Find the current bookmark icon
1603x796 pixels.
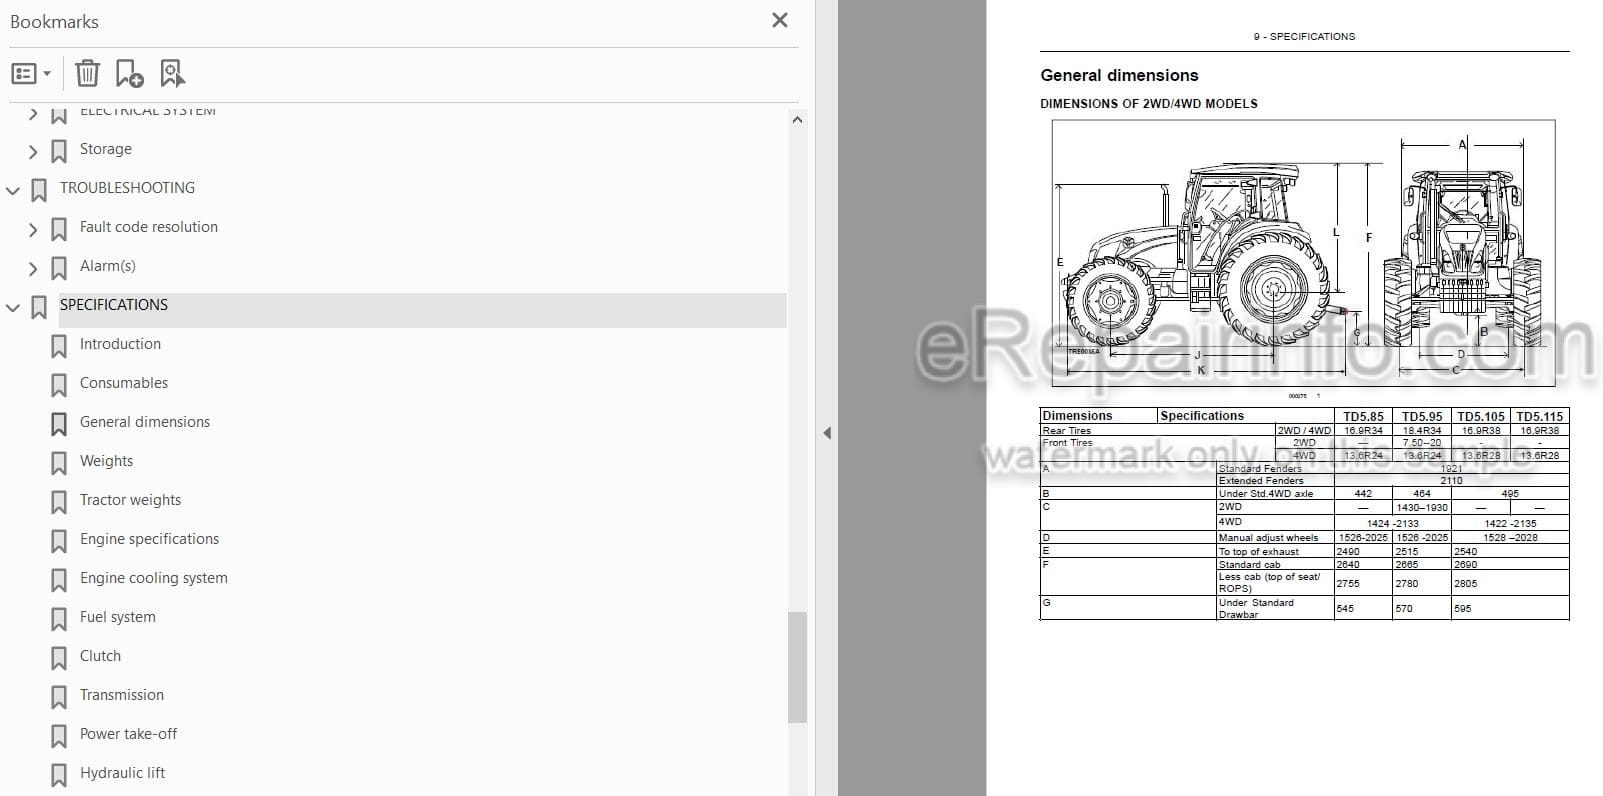click(x=172, y=73)
